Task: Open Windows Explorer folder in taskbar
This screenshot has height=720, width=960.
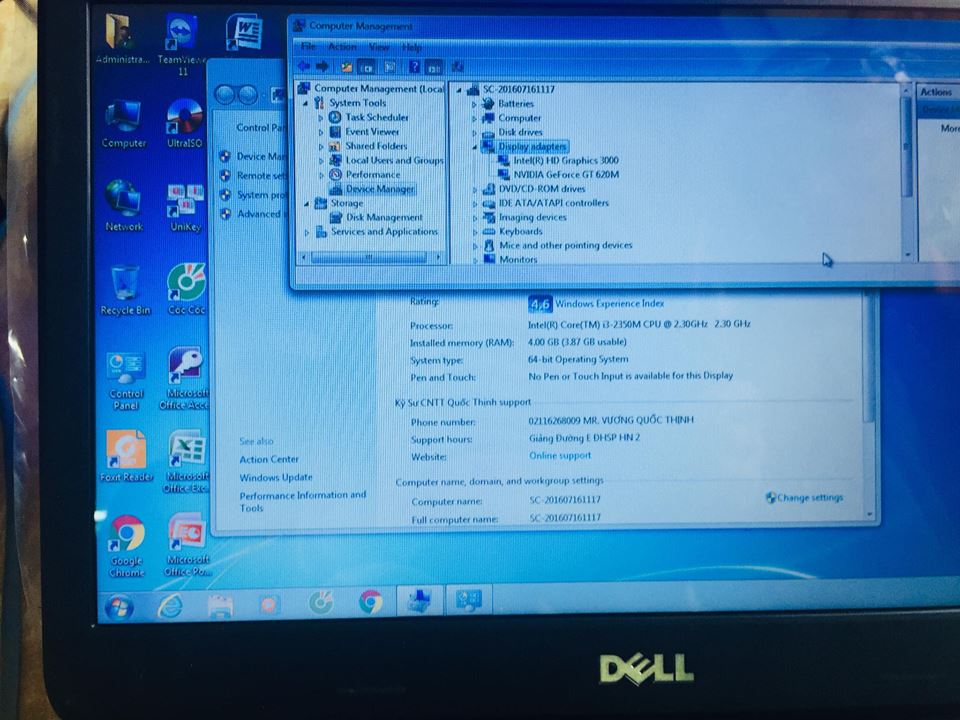Action: coord(220,606)
